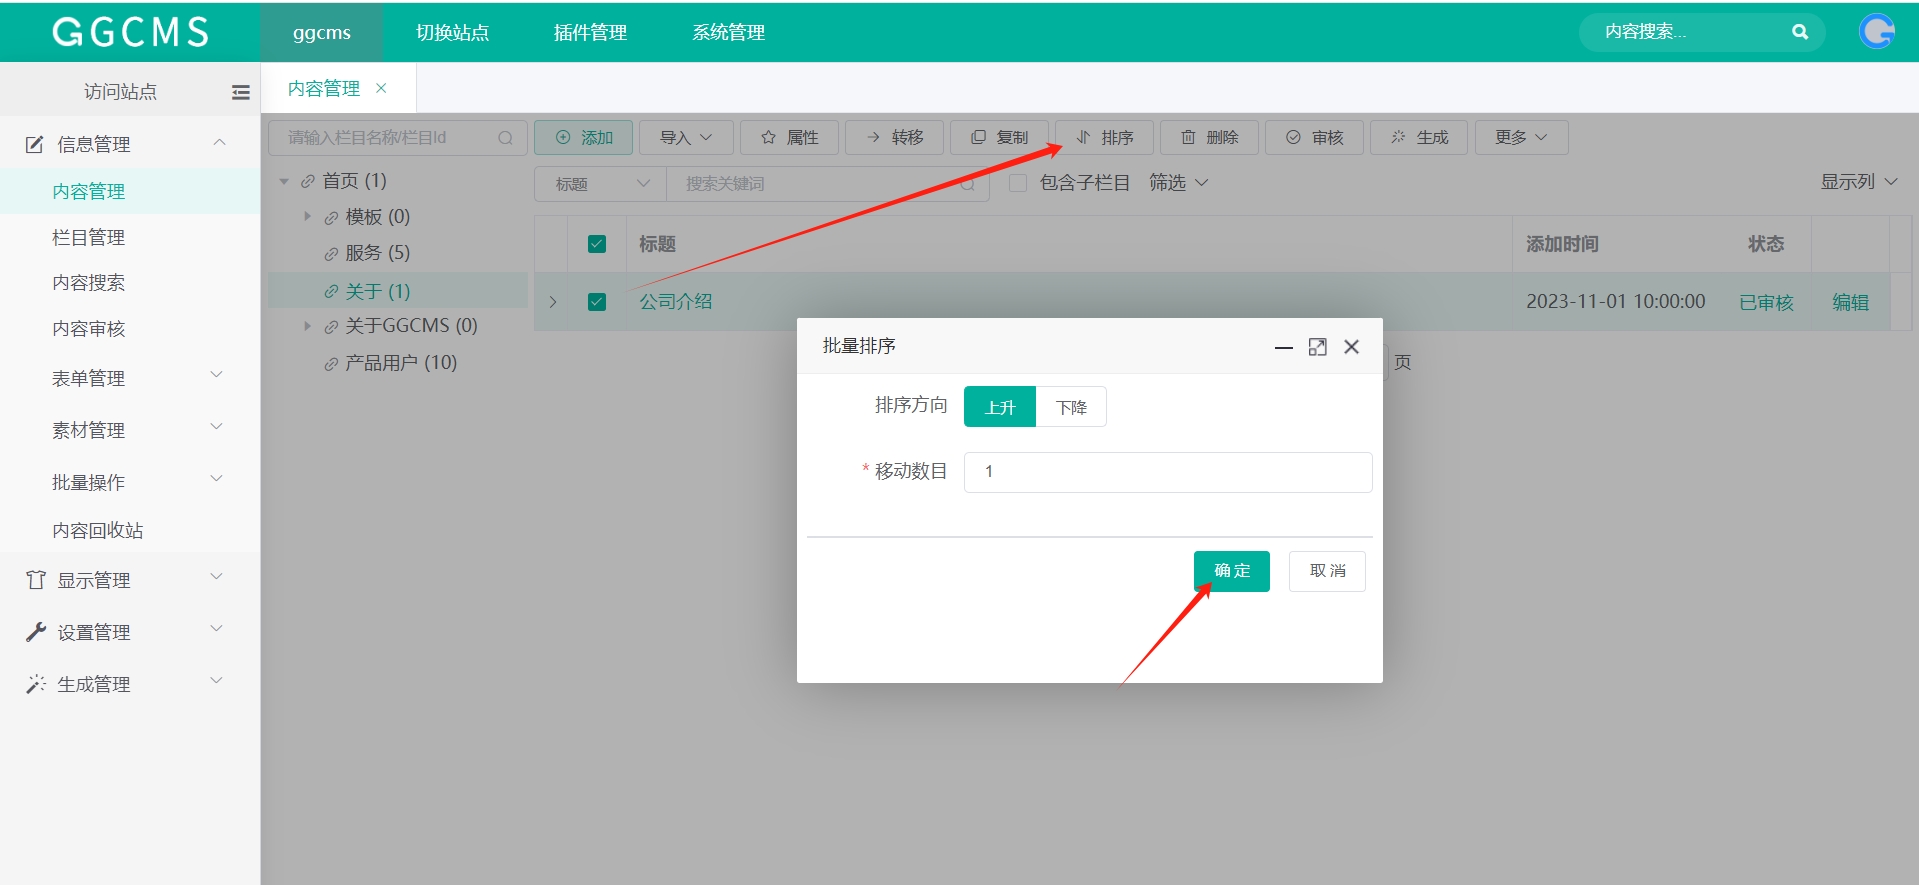The height and width of the screenshot is (885, 1919).
Task: Open the 标题 search field dropdown
Action: (x=601, y=184)
